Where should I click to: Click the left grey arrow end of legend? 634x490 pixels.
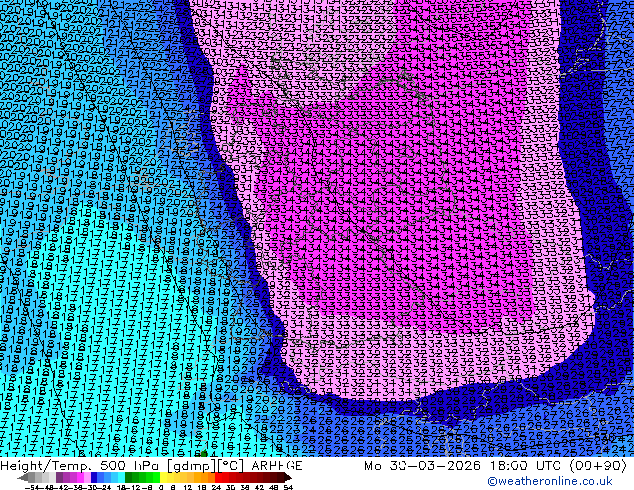click(22, 478)
